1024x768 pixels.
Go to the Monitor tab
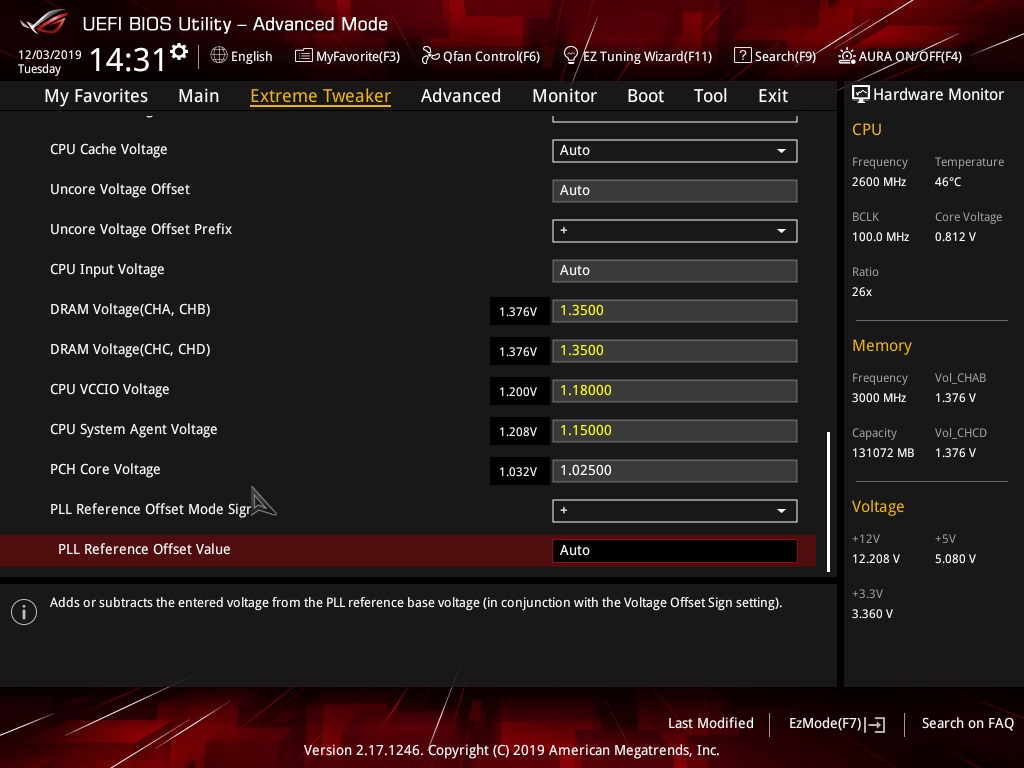pyautogui.click(x=564, y=96)
